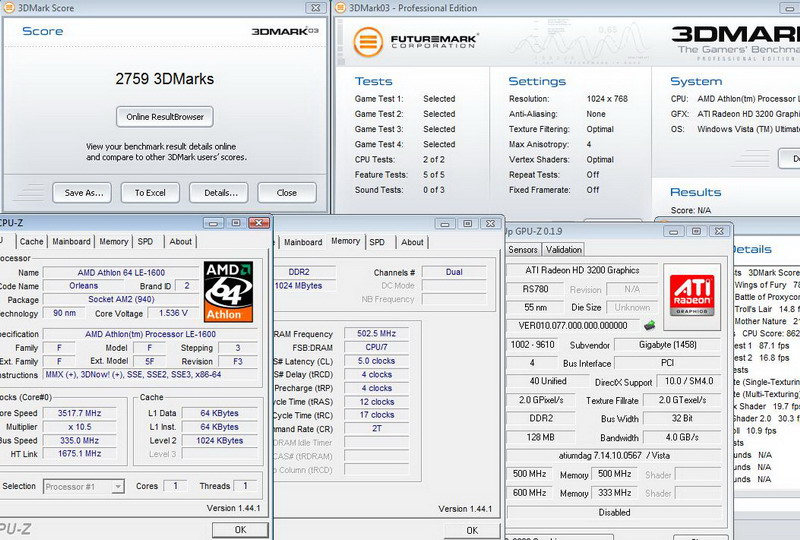Viewport: 800px width, 540px height.
Task: Click the Code Name value Orleans
Action: [x=84, y=286]
